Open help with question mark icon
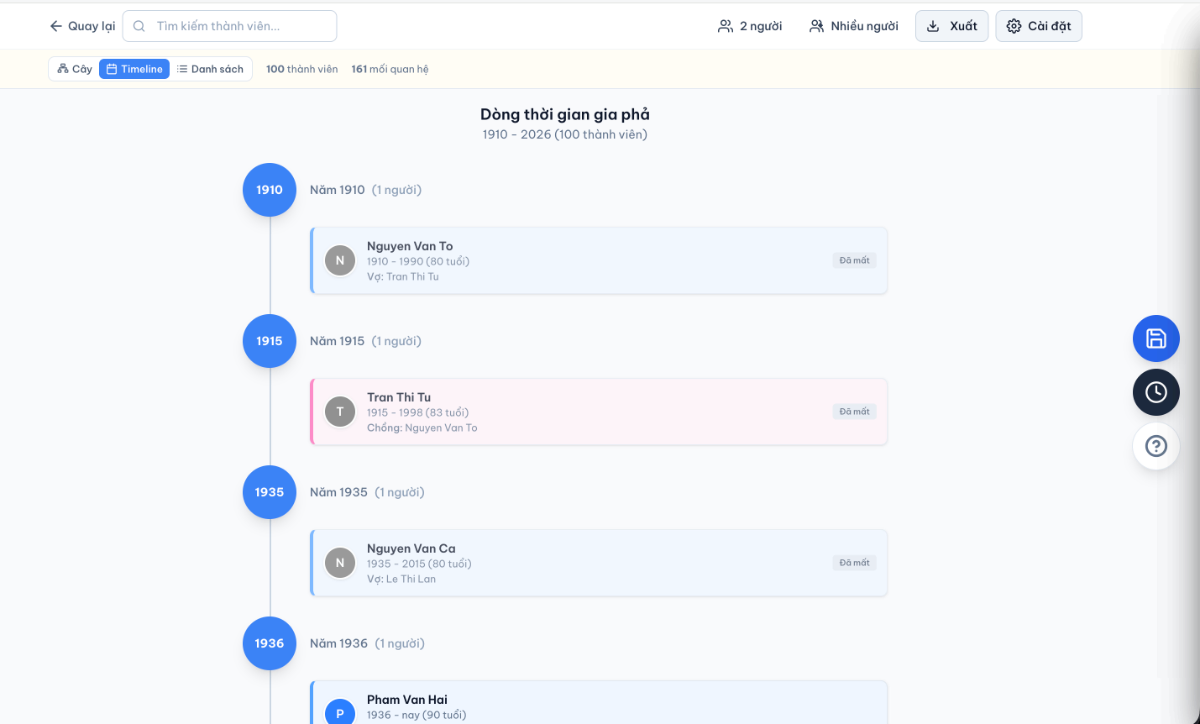This screenshot has height=724, width=1200. pos(1156,446)
